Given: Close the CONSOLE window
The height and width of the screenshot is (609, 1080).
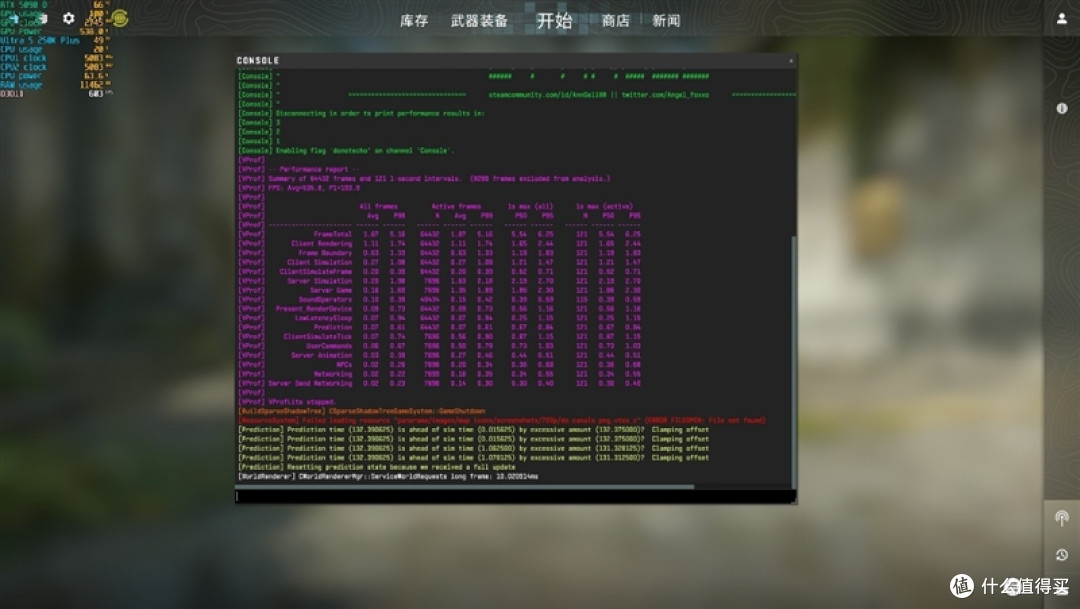Looking at the screenshot, I should (x=791, y=61).
